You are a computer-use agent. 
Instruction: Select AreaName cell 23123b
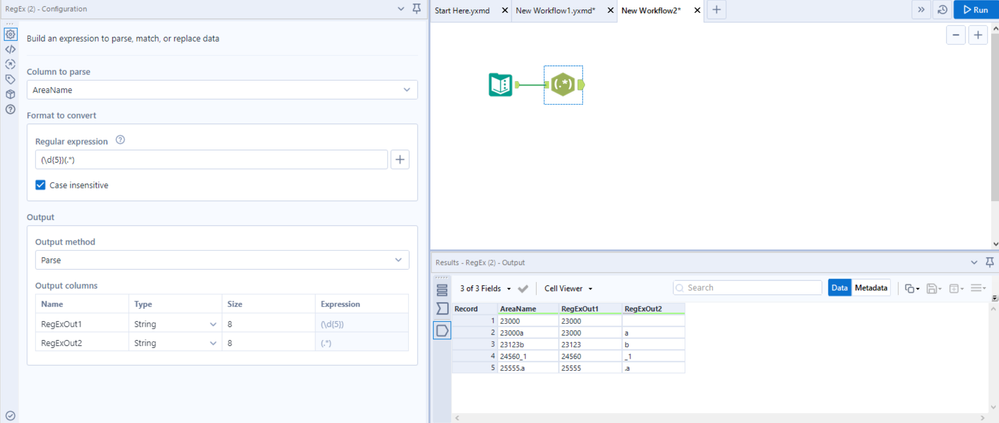pos(528,345)
